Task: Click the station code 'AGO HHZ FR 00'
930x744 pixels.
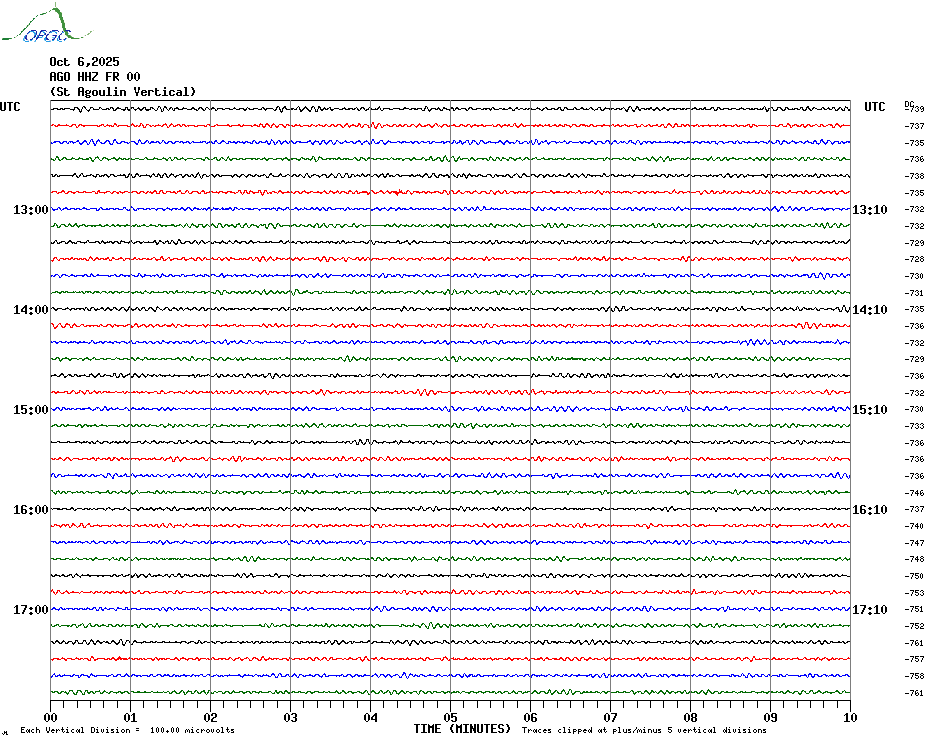Action: [95, 77]
